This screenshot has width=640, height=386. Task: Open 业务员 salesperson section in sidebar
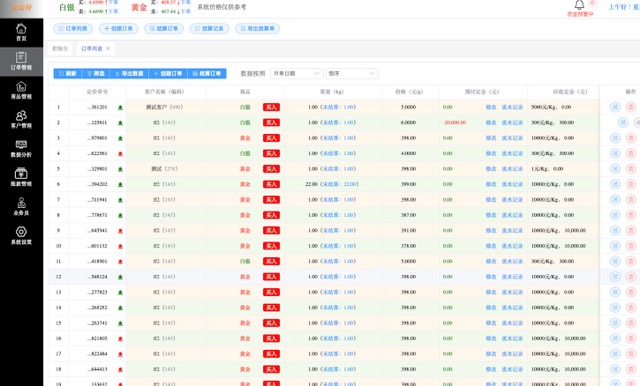[21, 207]
